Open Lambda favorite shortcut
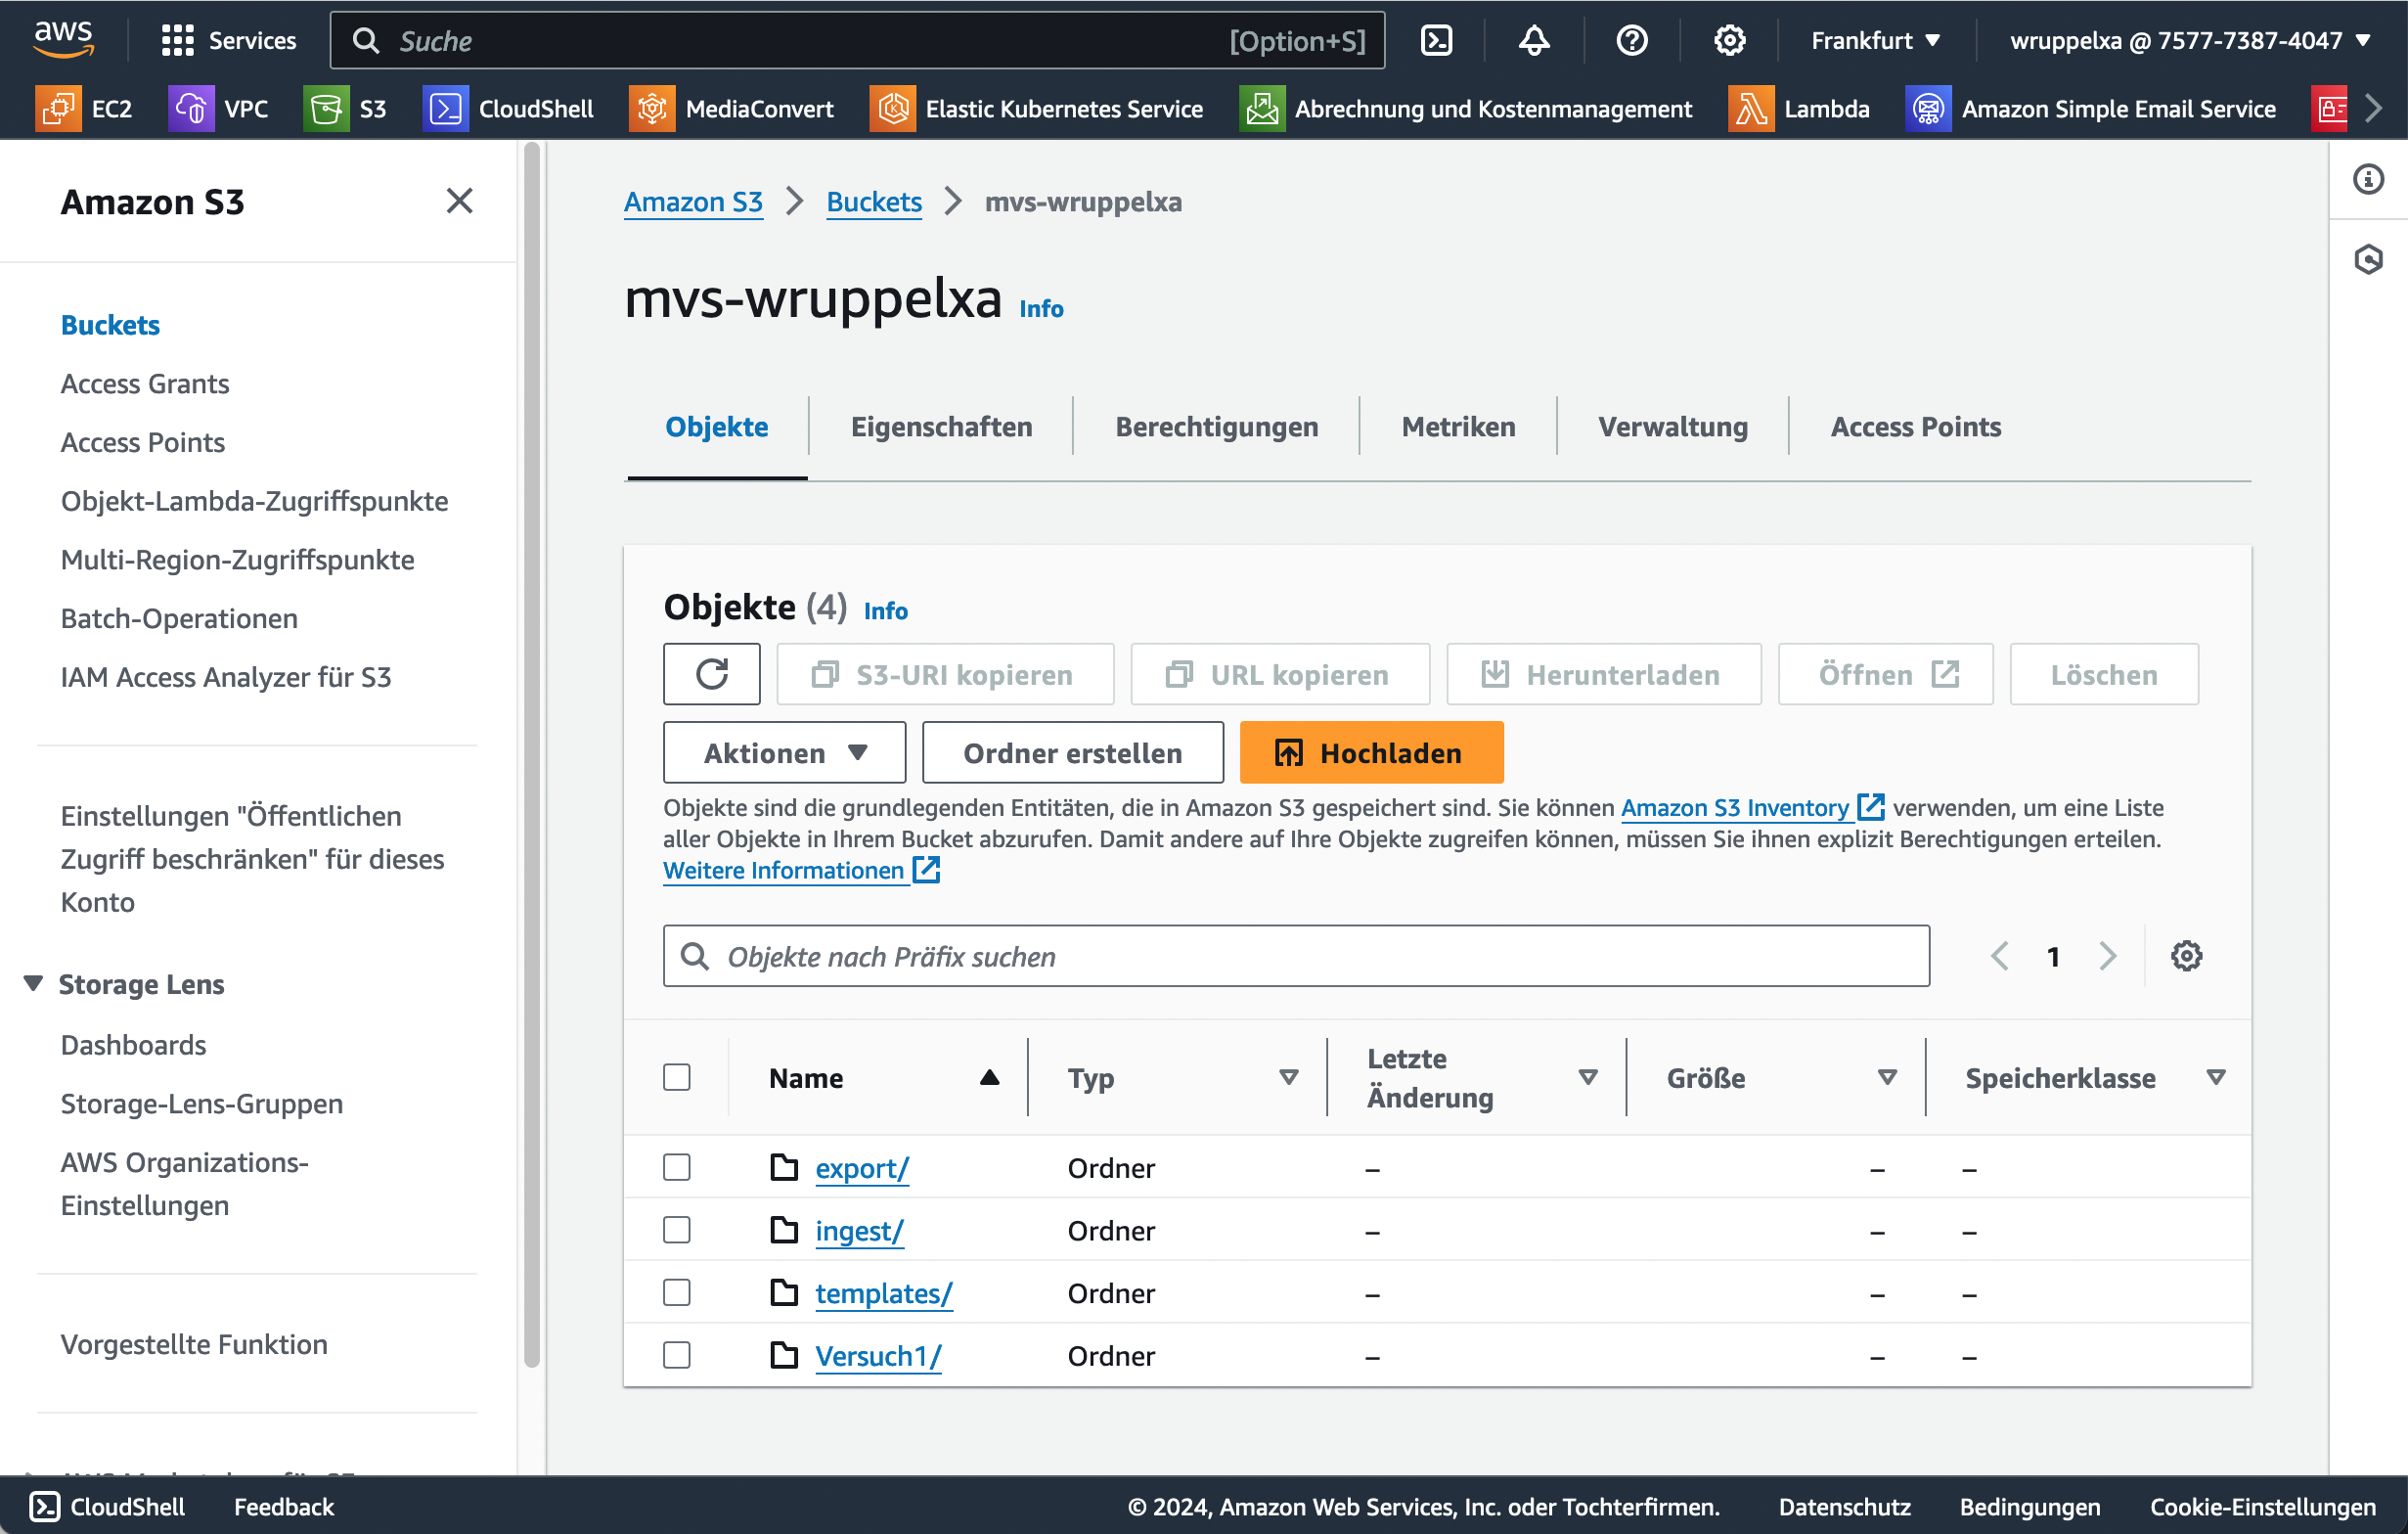Image resolution: width=2408 pixels, height=1534 pixels. pos(1798,108)
